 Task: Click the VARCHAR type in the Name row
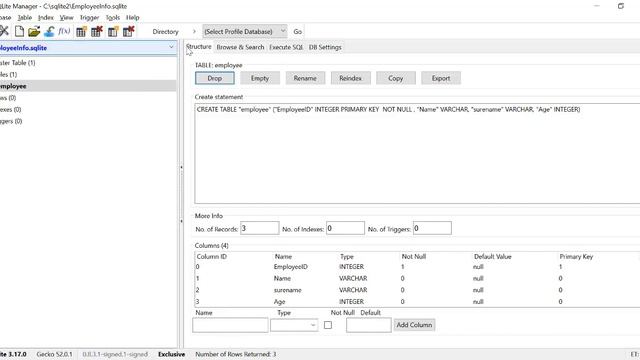tap(353, 278)
